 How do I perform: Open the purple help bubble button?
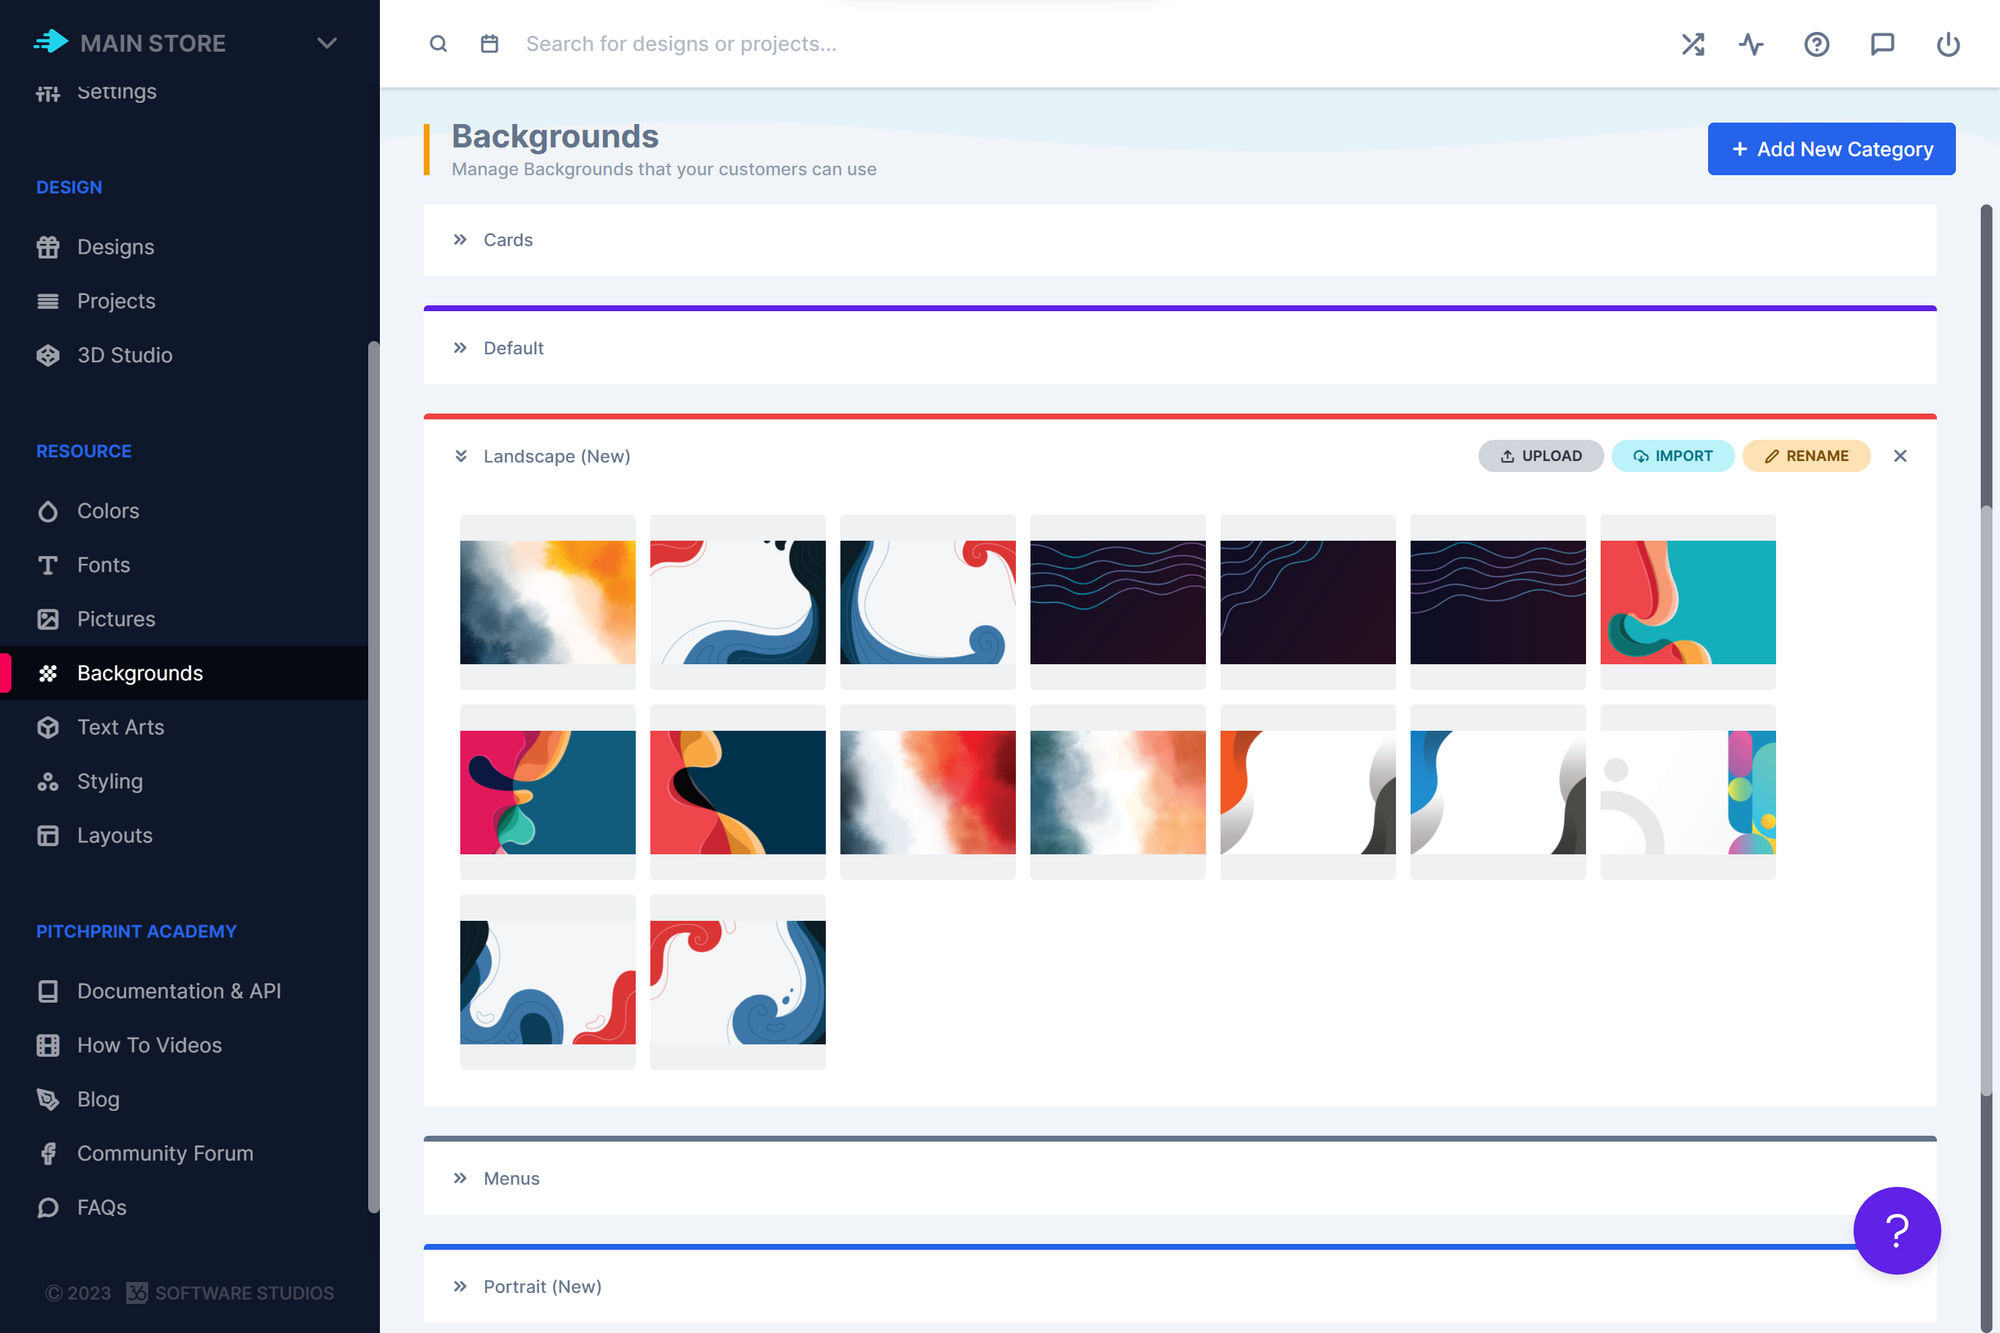[x=1896, y=1230]
